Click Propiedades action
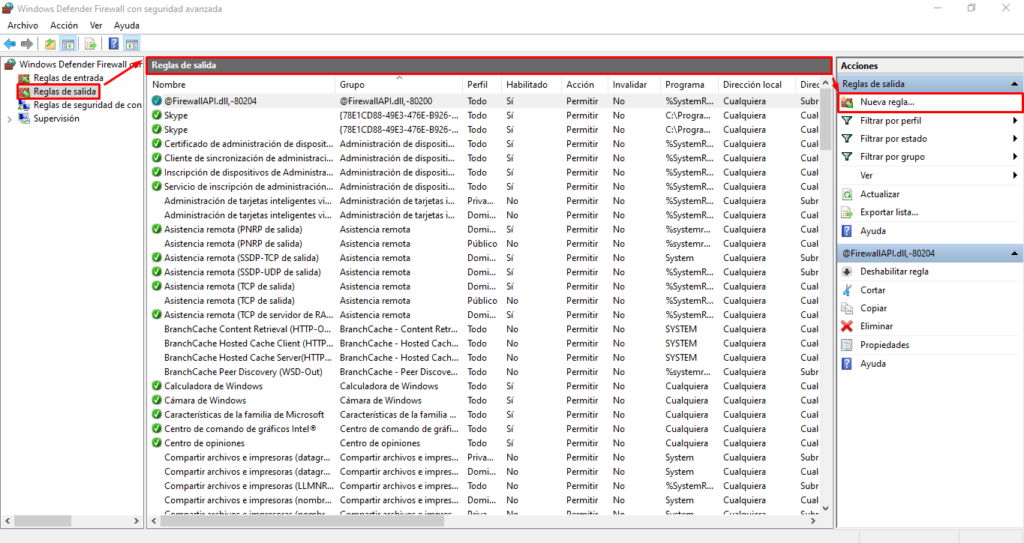The height and width of the screenshot is (543, 1024). click(x=884, y=345)
